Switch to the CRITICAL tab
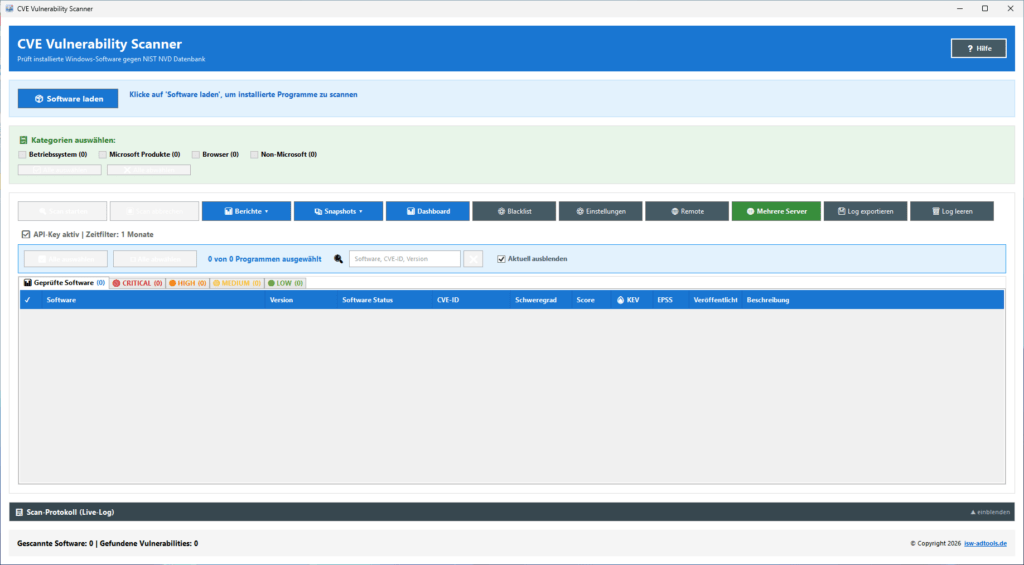 click(x=137, y=283)
